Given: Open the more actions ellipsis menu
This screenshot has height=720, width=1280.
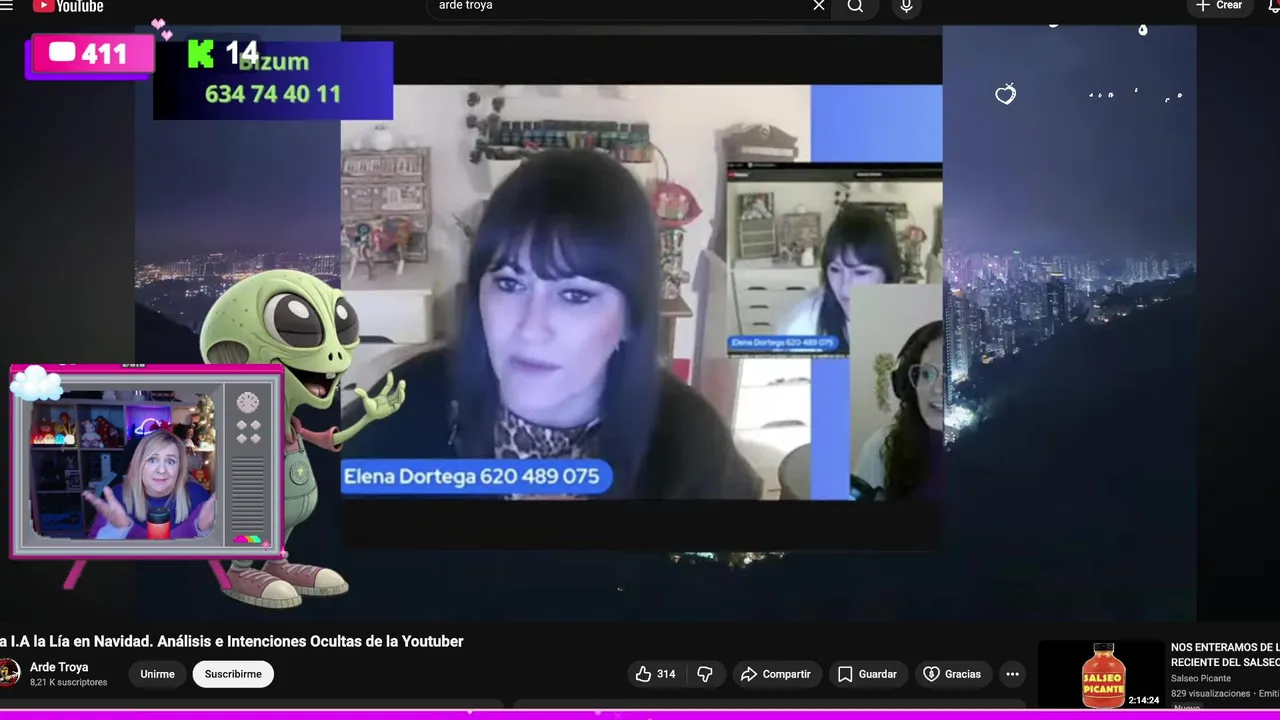Looking at the screenshot, I should tap(1012, 674).
